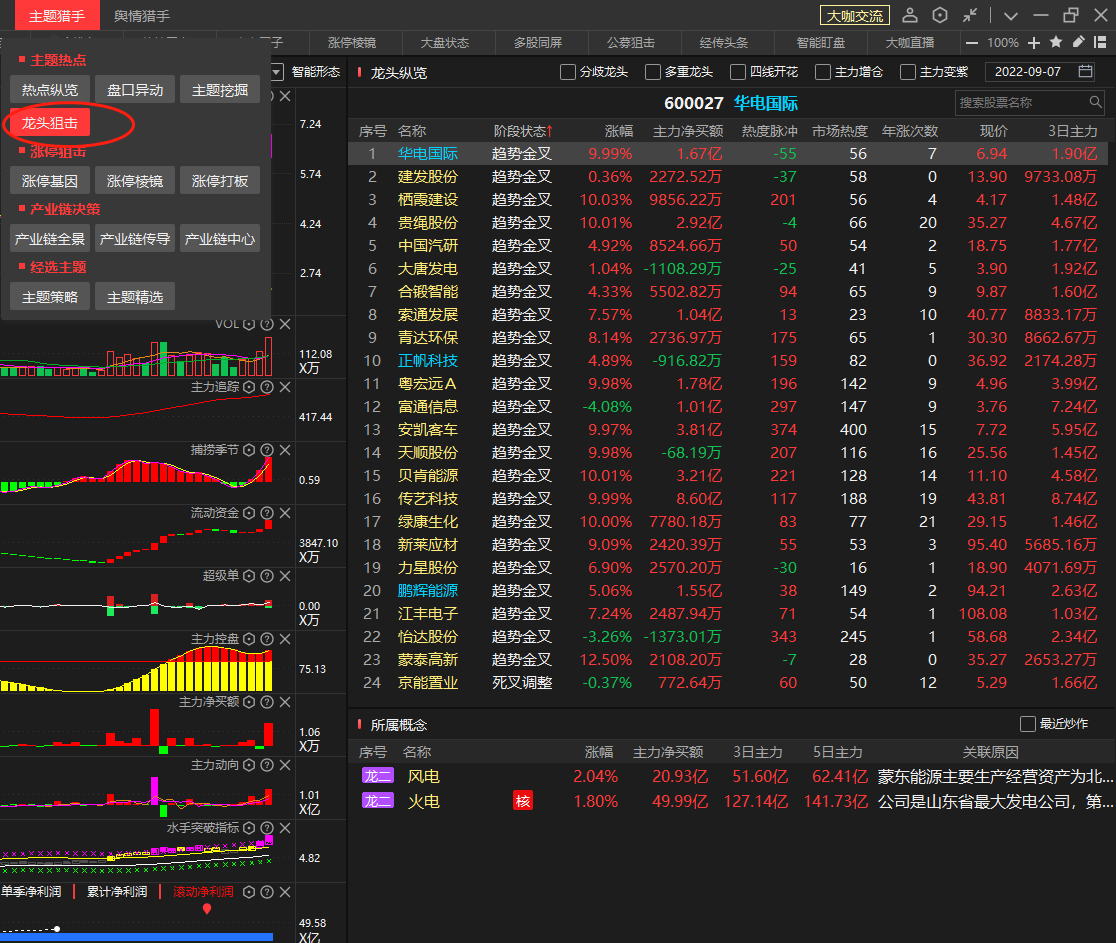Switch to the 舆情猎手 tab
Screen dimensions: 1116x943
click(142, 16)
